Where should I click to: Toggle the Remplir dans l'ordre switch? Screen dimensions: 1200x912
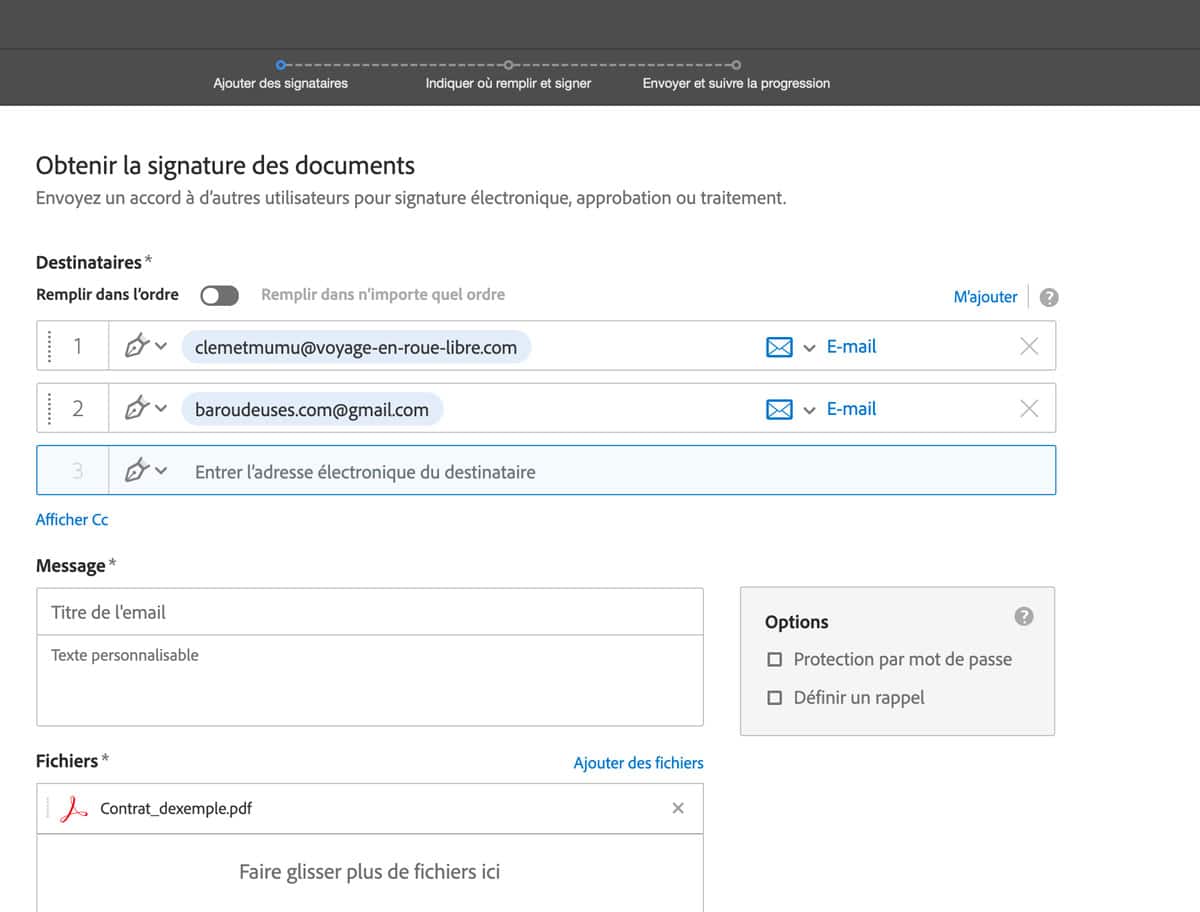(x=219, y=295)
